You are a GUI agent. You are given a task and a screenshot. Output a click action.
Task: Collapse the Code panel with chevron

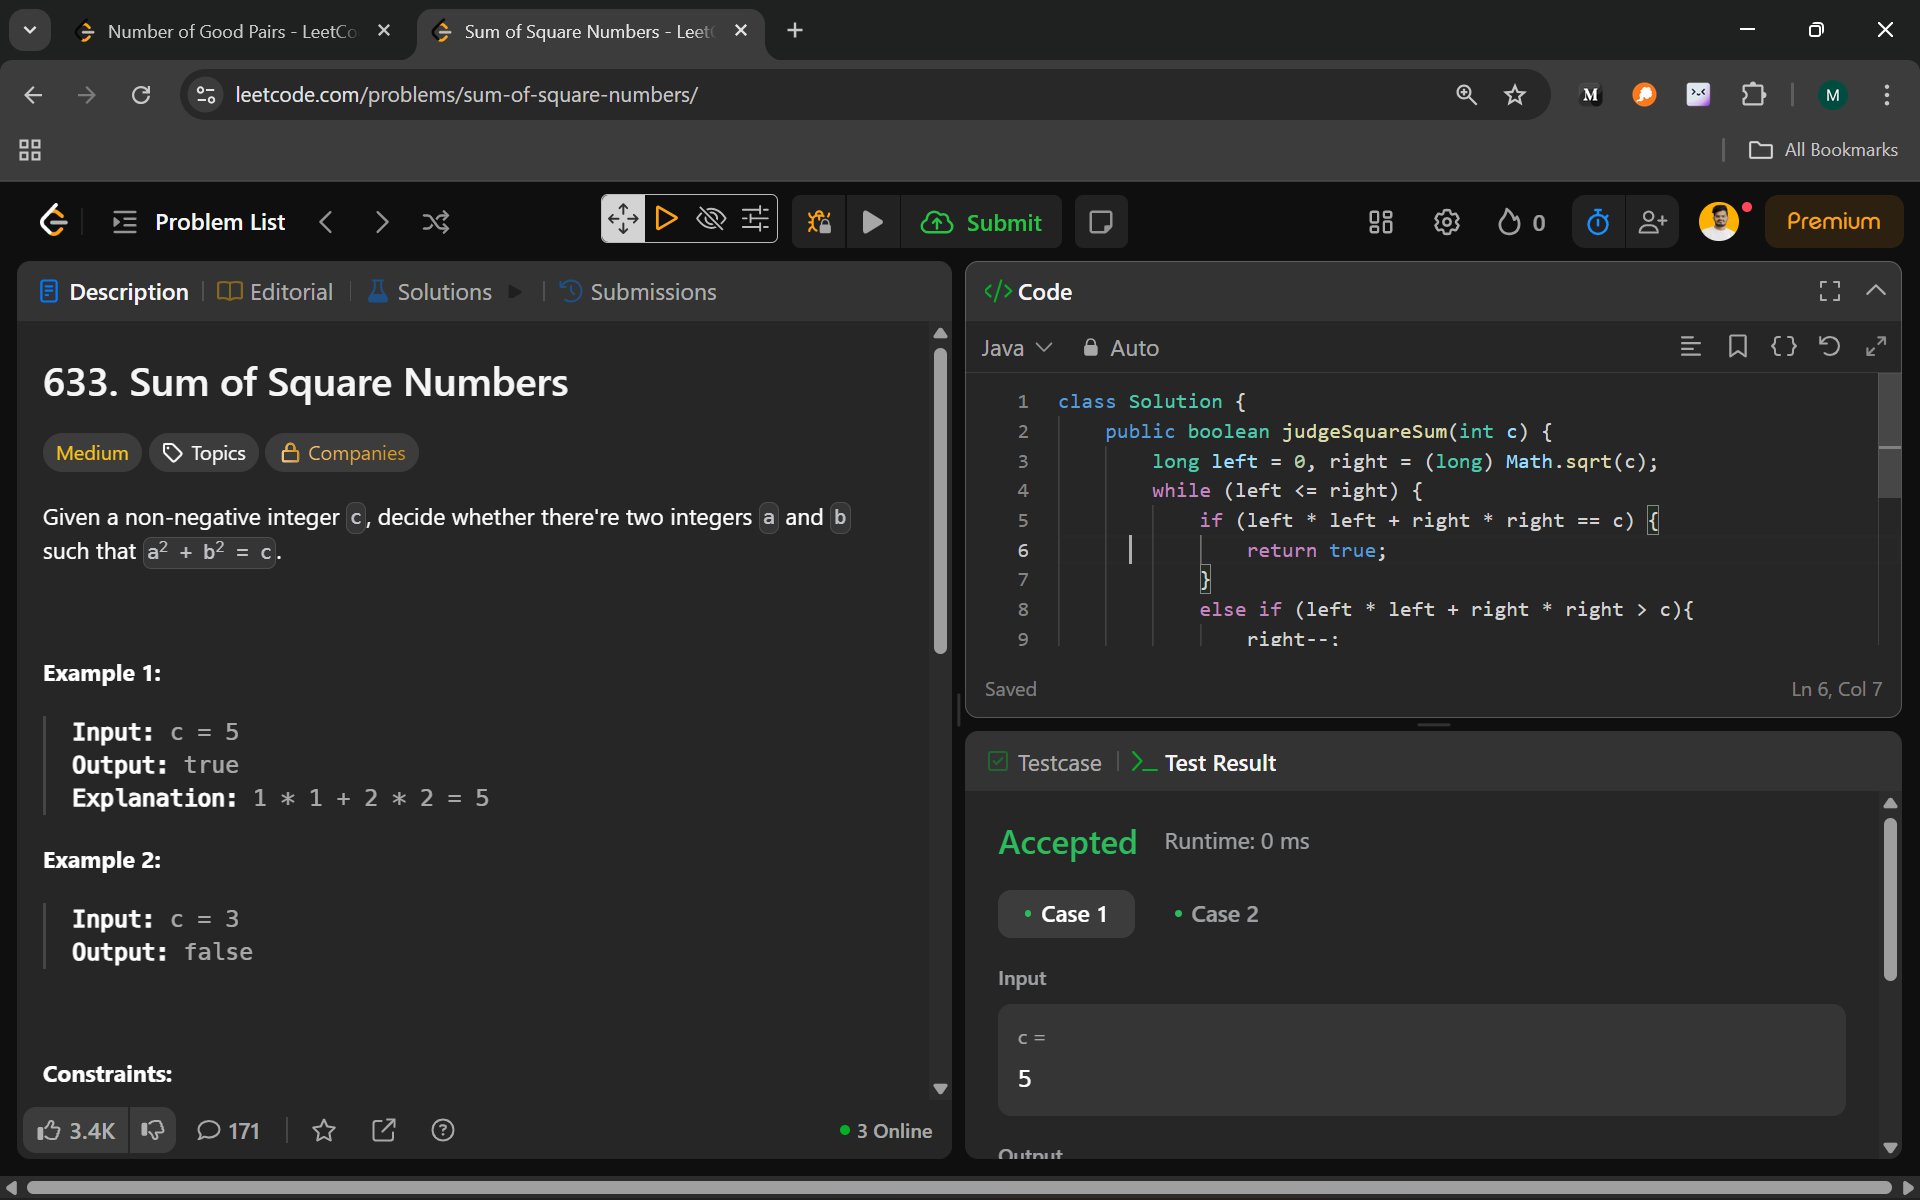(1875, 291)
